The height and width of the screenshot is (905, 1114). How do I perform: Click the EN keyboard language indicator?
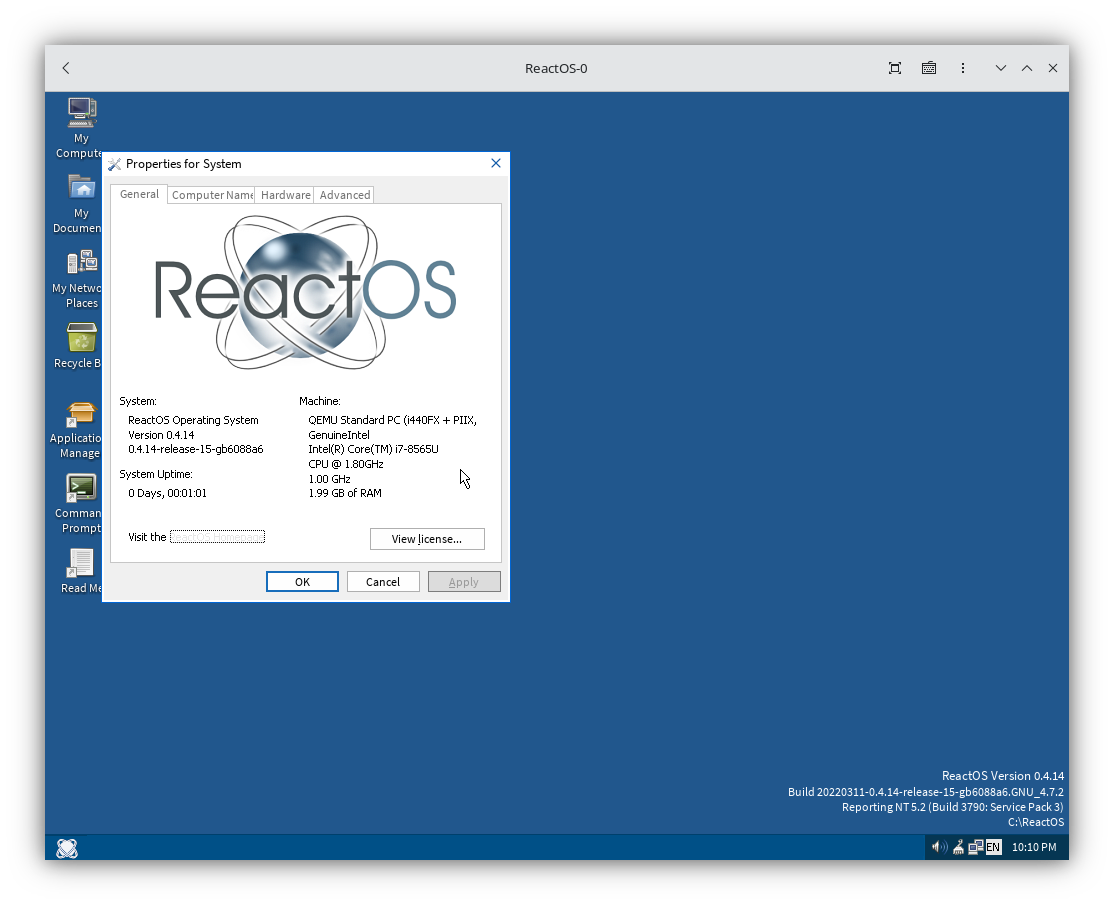coord(993,847)
